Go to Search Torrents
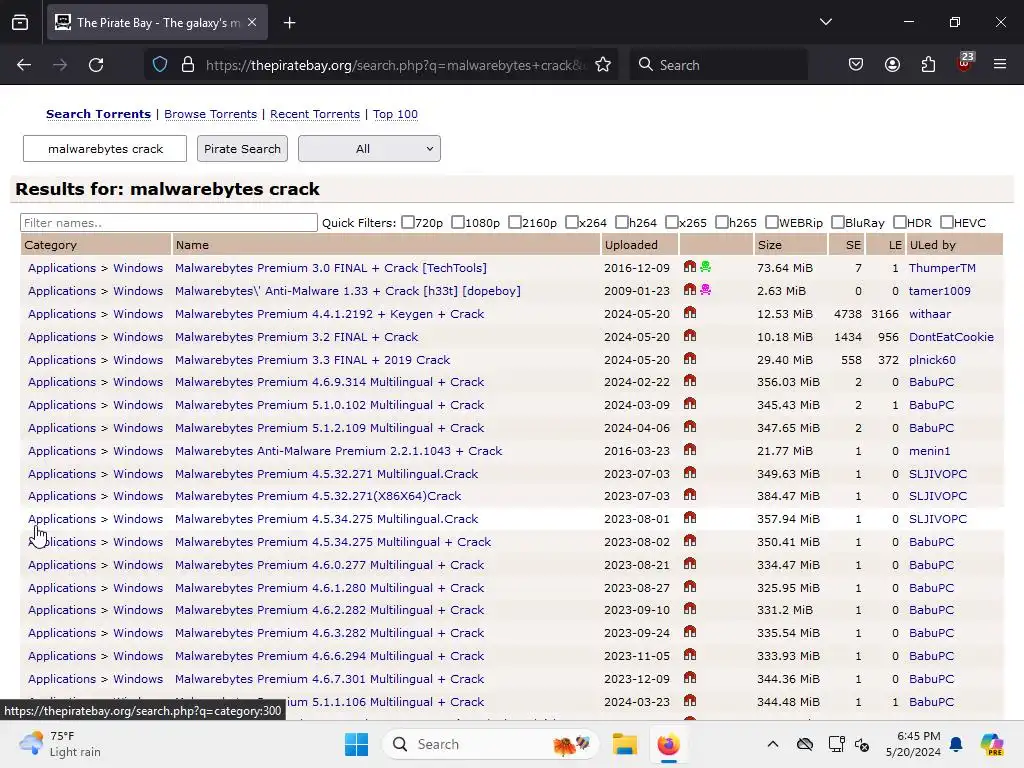This screenshot has height=768, width=1024. point(99,114)
